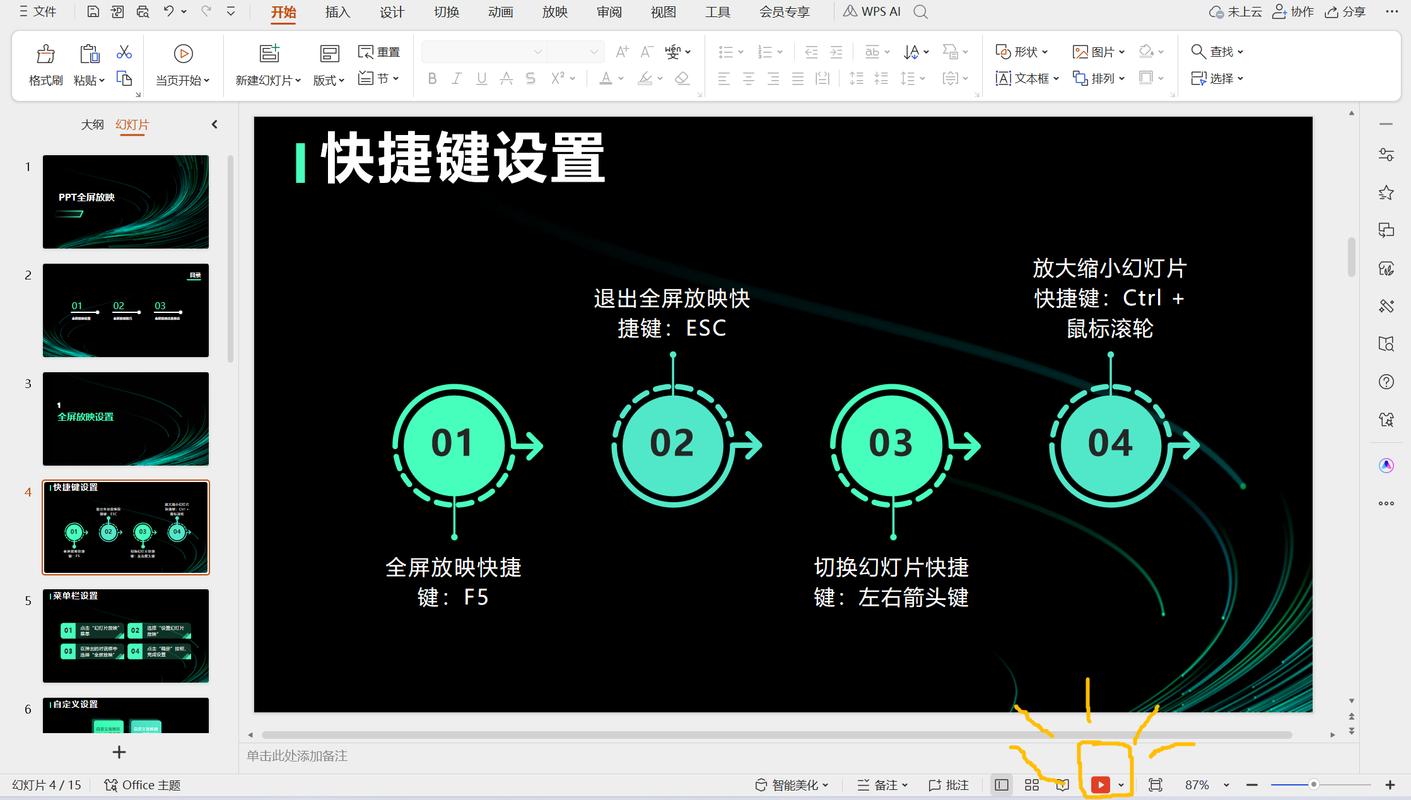Image resolution: width=1411 pixels, height=800 pixels.
Task: Click the help question mark in right sidebar
Action: click(1386, 381)
